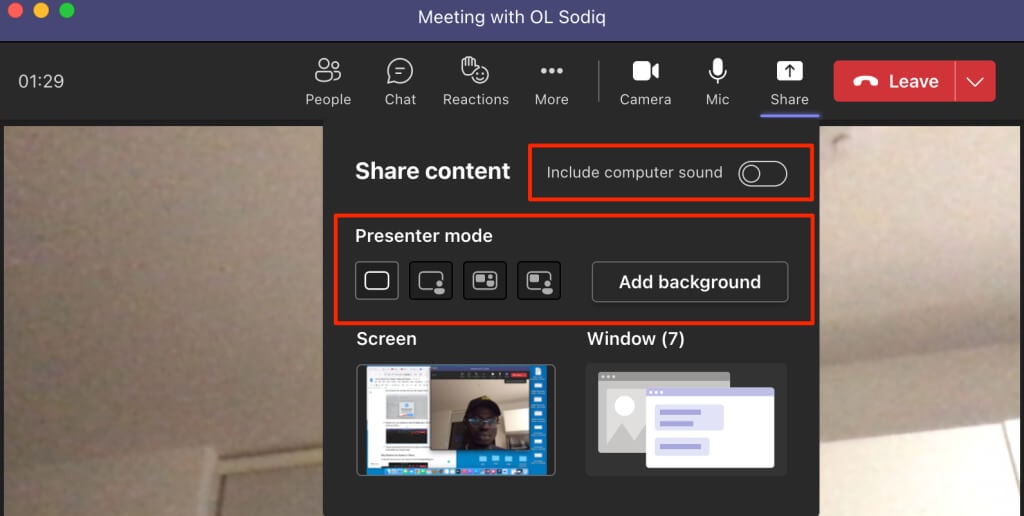Select Standout presenter mode
The height and width of the screenshot is (516, 1024).
(x=431, y=281)
